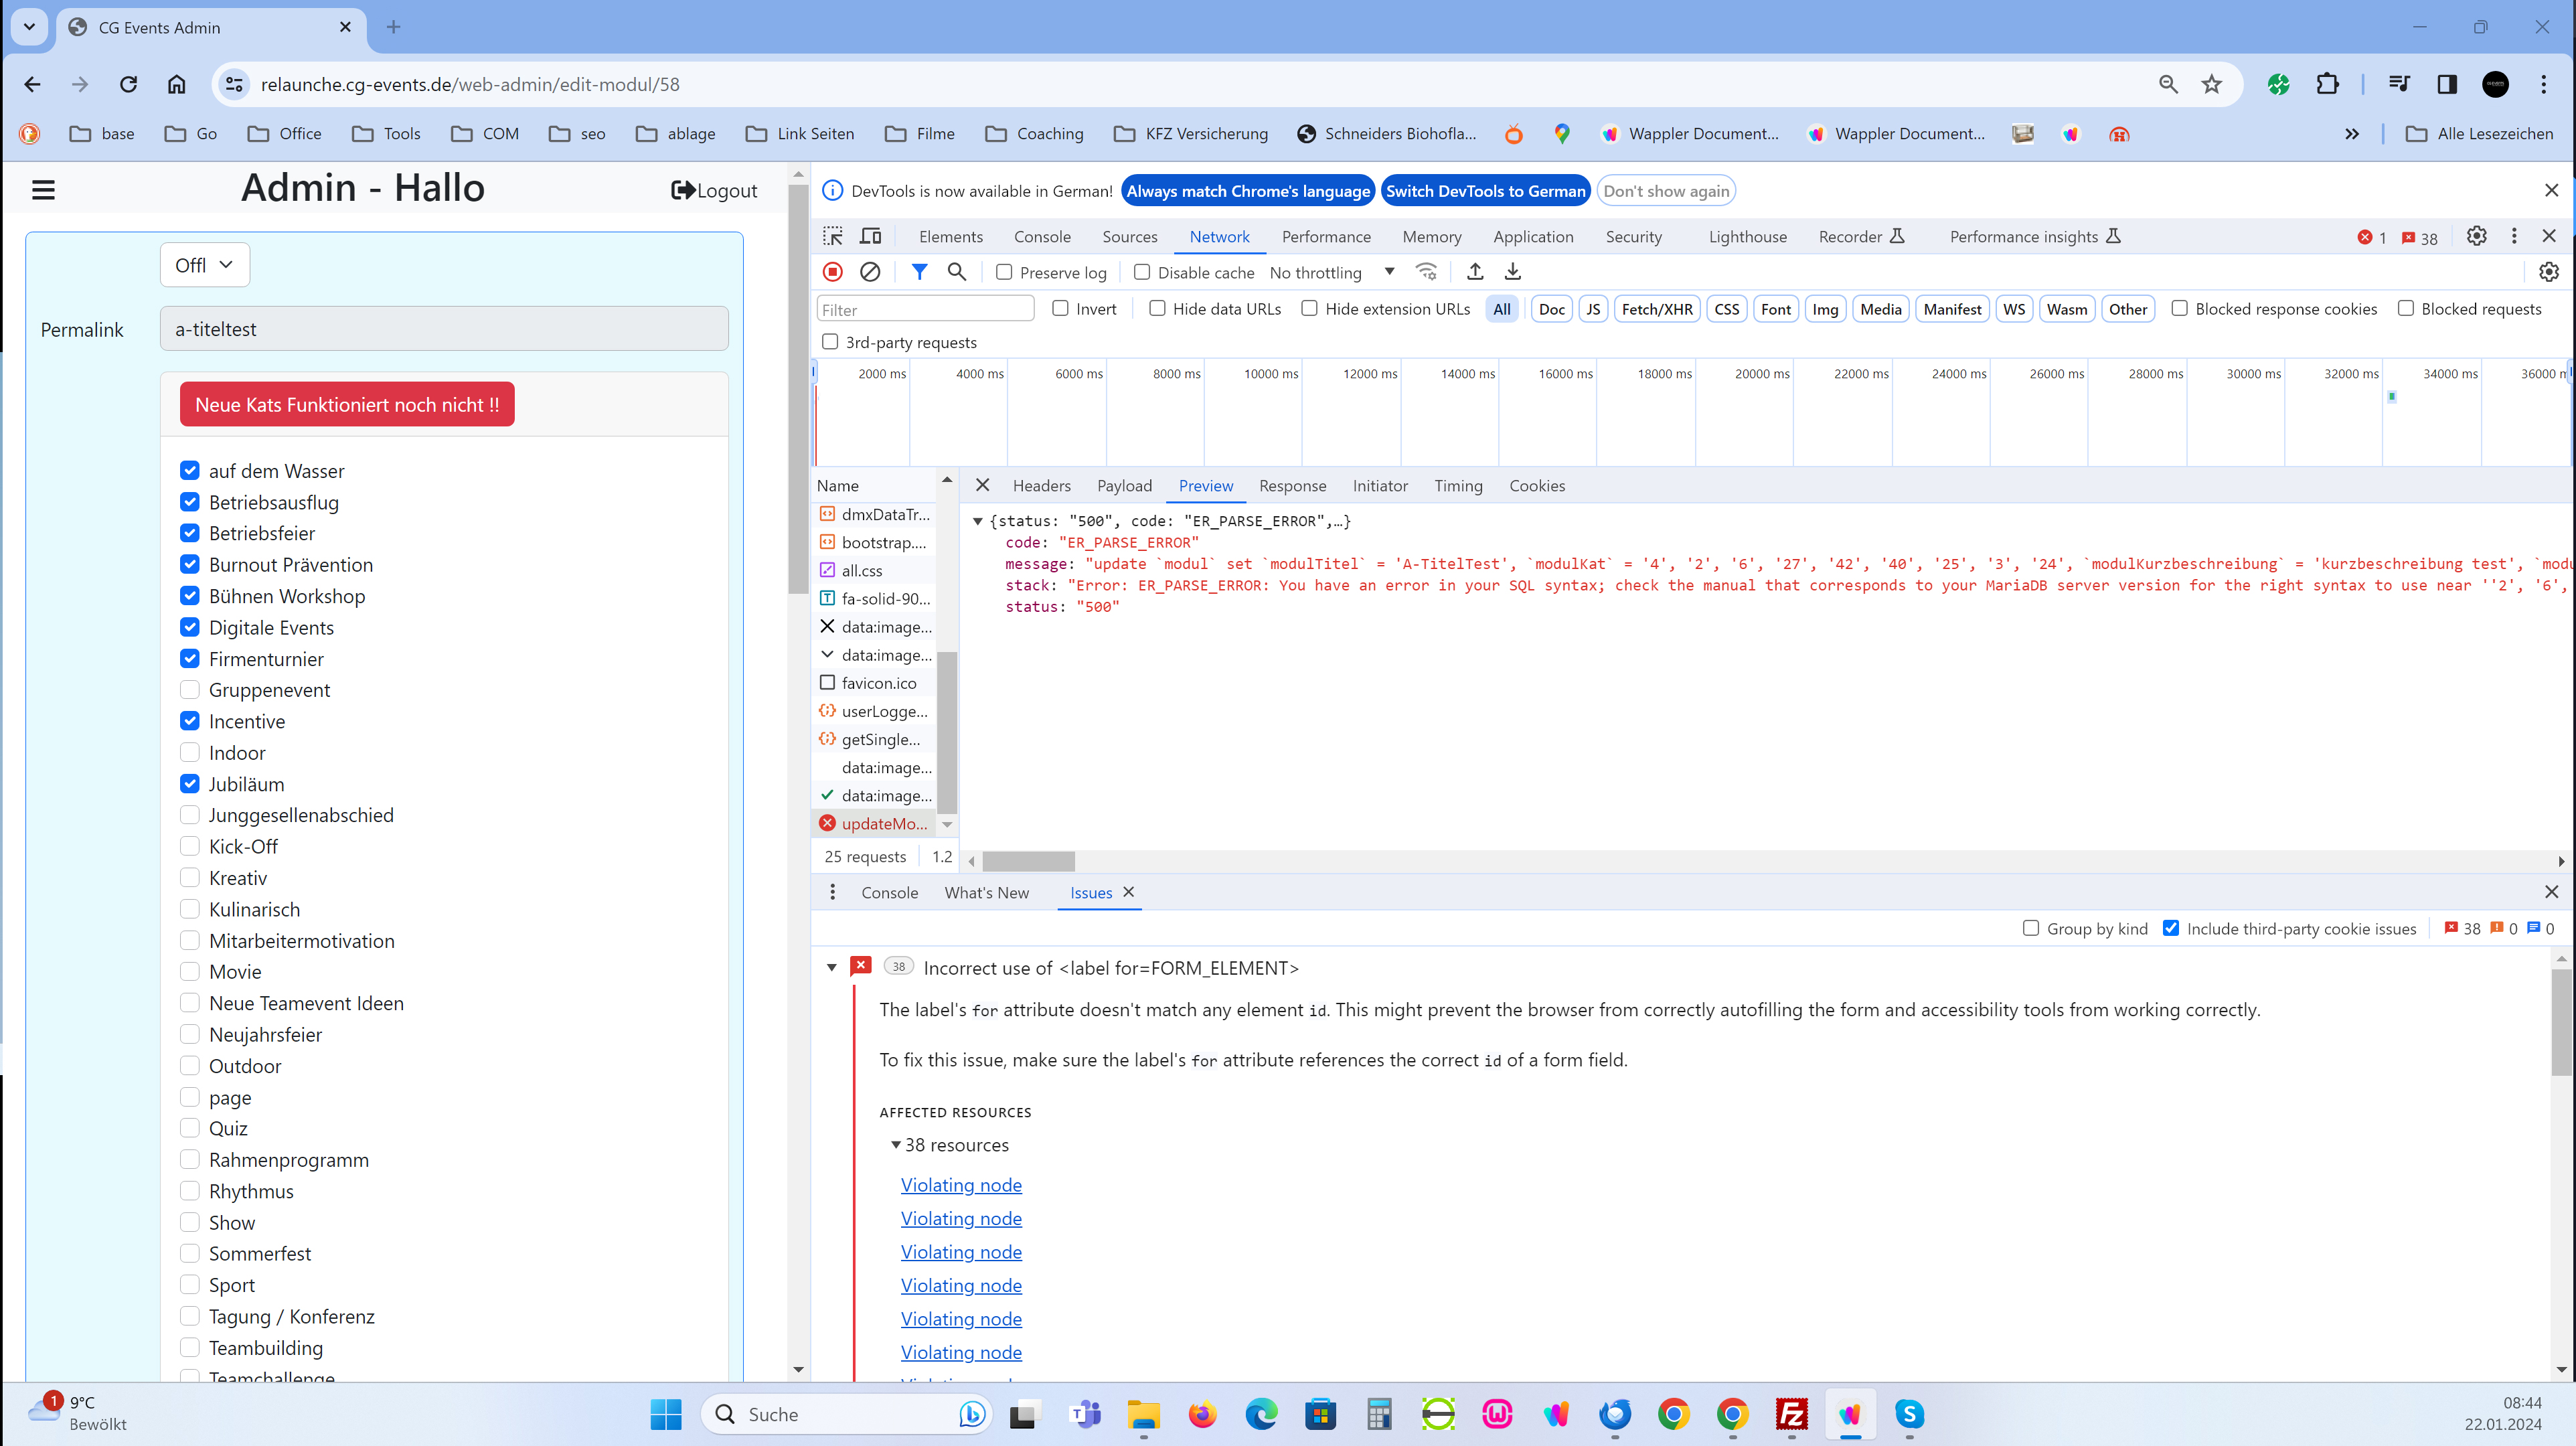Open the No throttling dropdown
The width and height of the screenshot is (2576, 1446).
(1333, 273)
